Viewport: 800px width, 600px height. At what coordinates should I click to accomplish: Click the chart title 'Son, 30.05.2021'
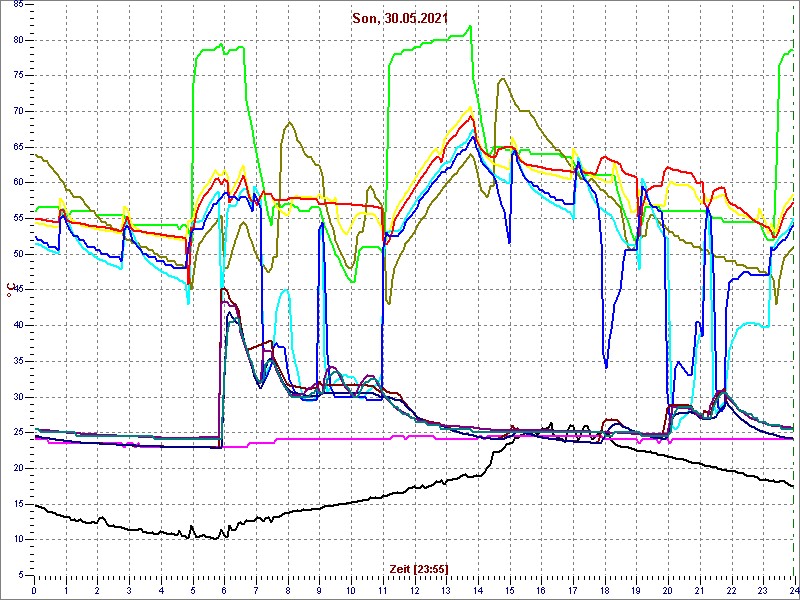click(400, 18)
